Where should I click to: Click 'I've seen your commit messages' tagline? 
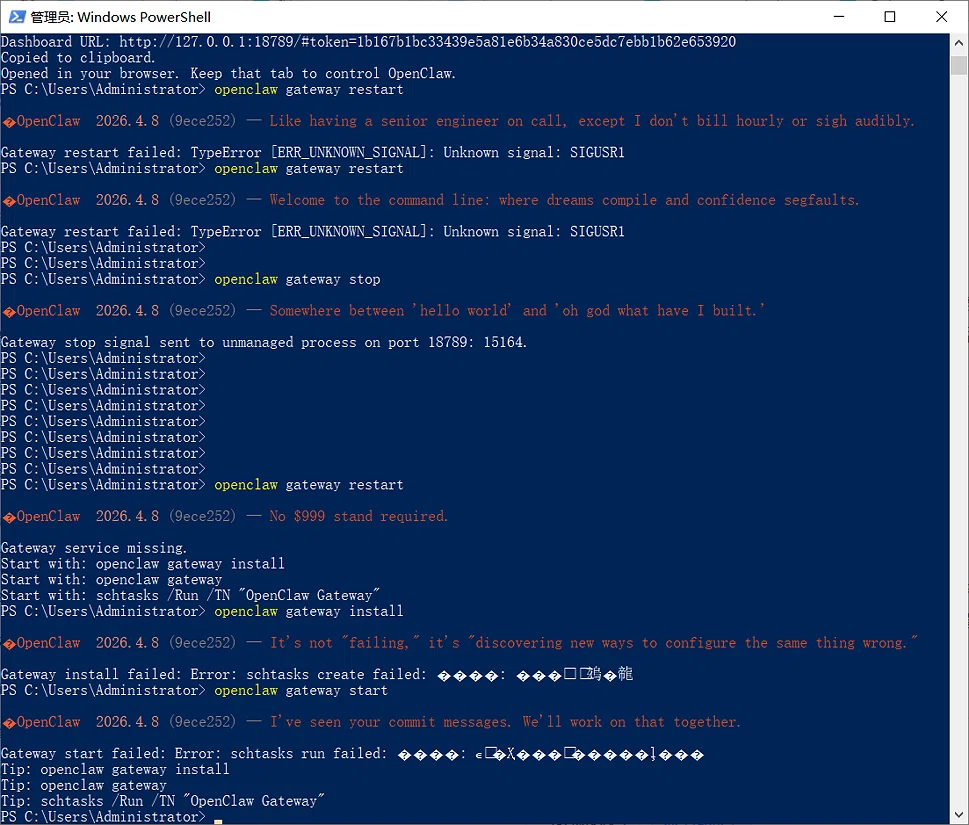click(x=505, y=722)
